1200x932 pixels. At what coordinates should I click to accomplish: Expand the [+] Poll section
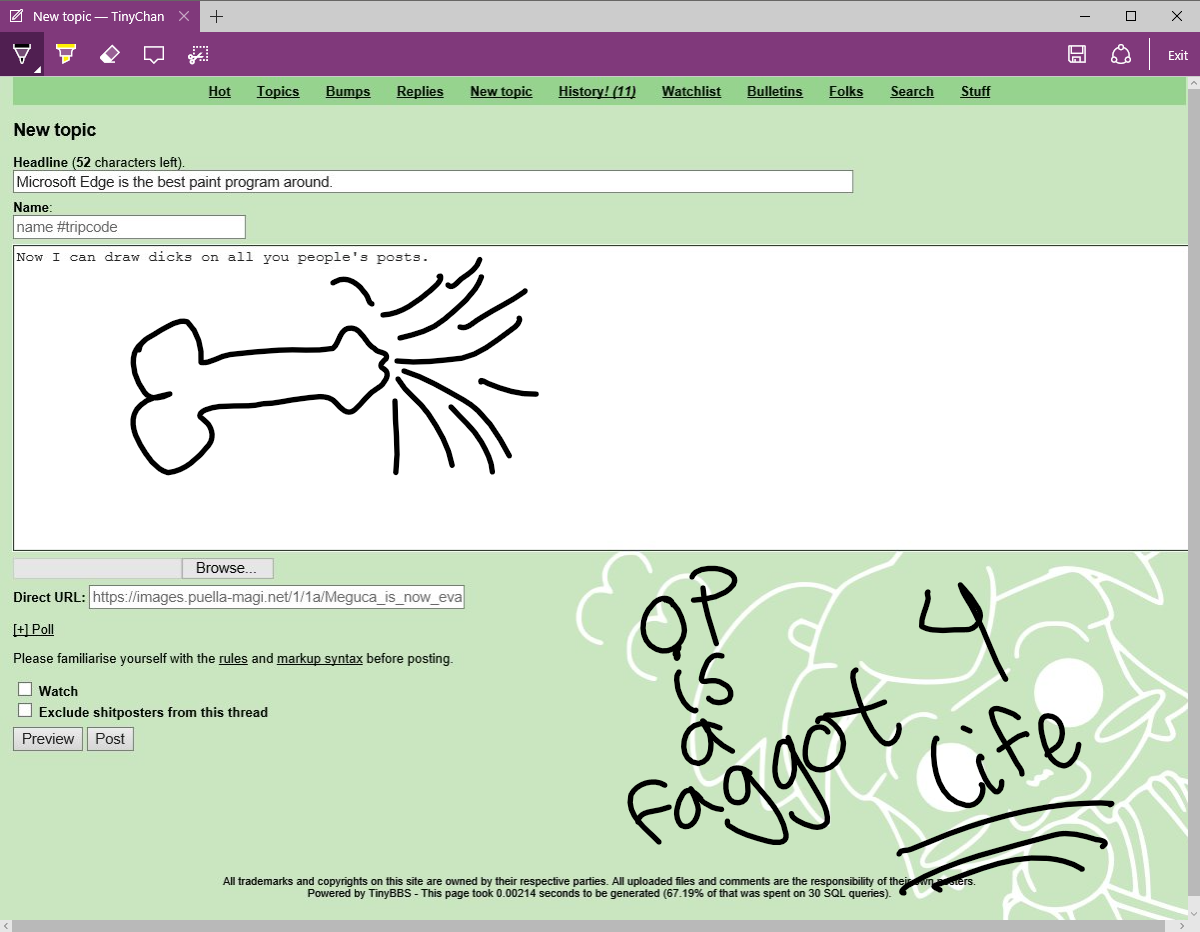pyautogui.click(x=33, y=629)
